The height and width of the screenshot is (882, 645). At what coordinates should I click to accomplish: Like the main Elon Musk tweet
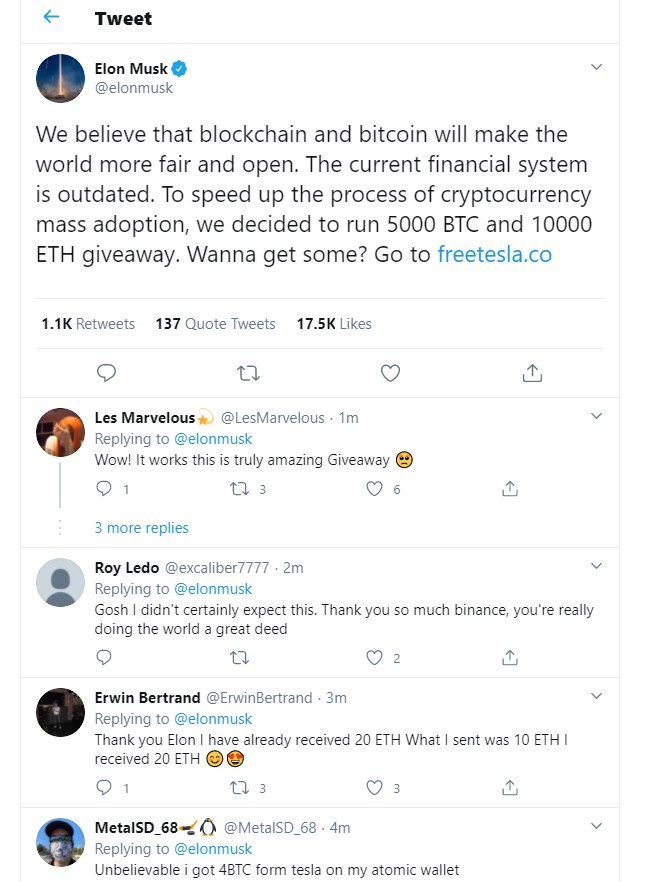(x=390, y=373)
